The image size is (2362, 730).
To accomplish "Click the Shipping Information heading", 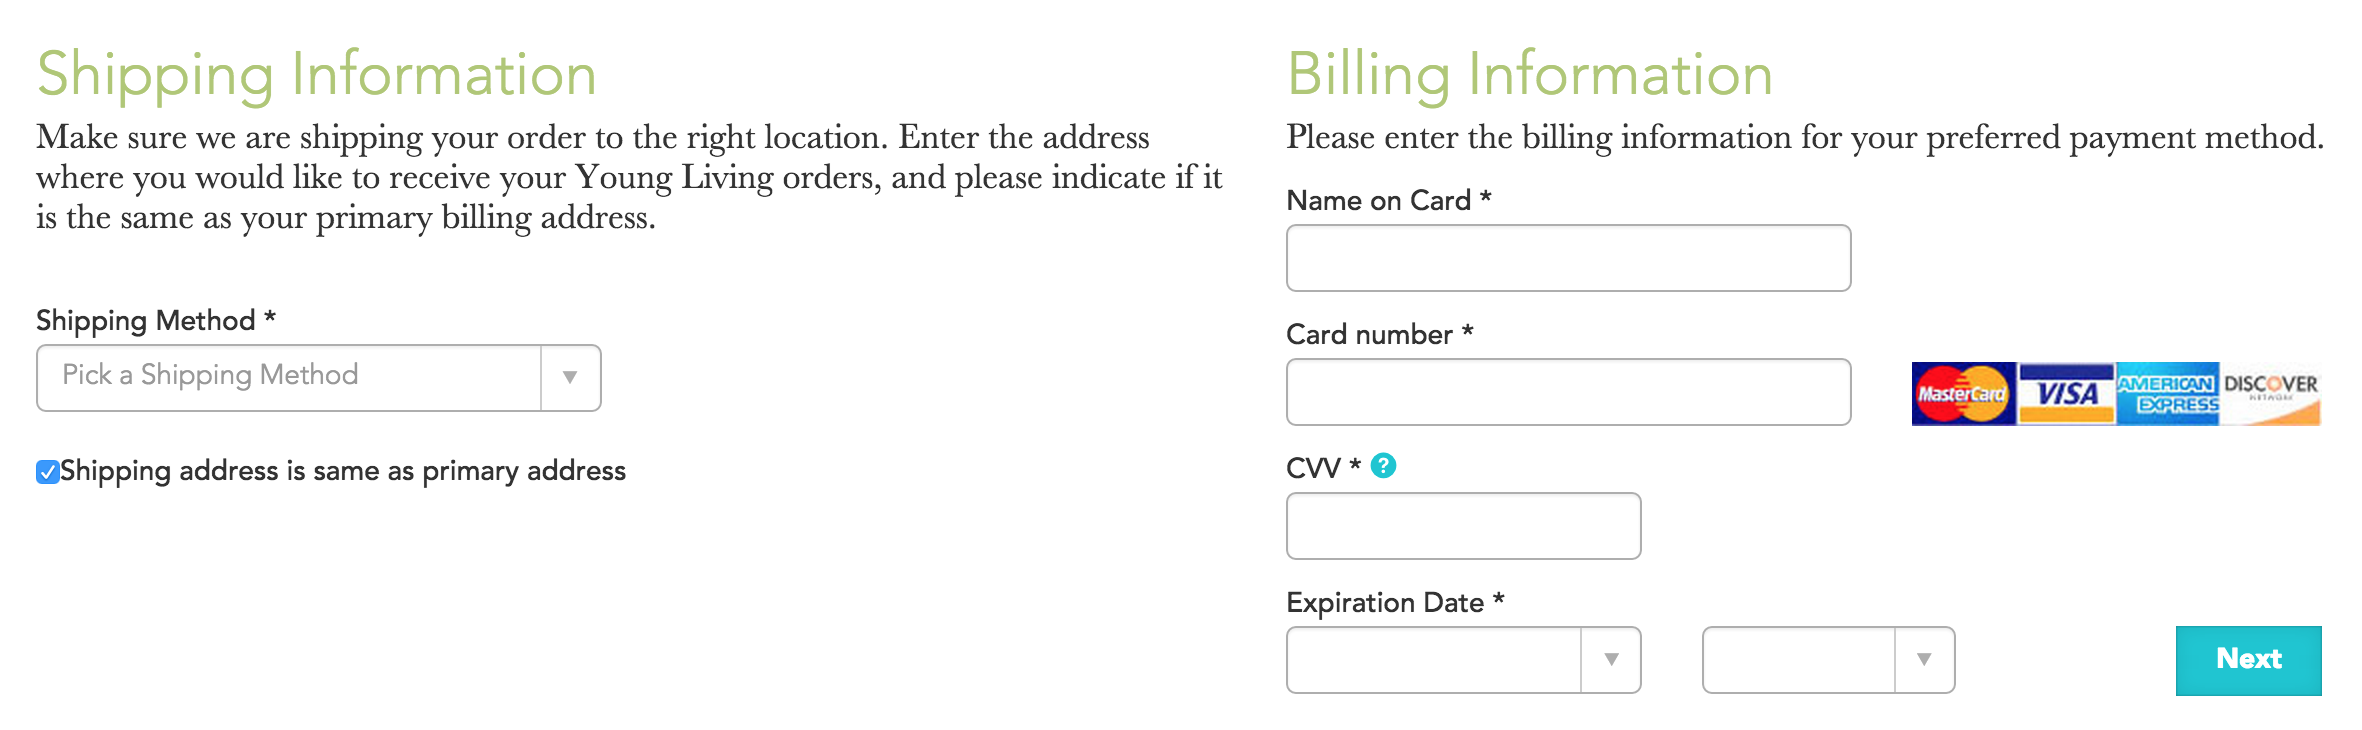I will (317, 75).
